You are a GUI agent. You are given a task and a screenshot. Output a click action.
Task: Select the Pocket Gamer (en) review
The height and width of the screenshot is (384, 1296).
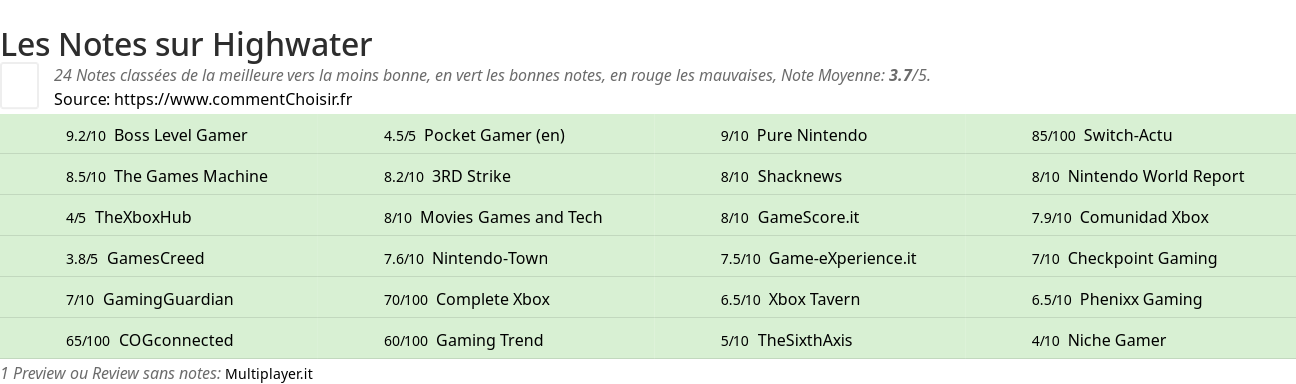click(494, 135)
